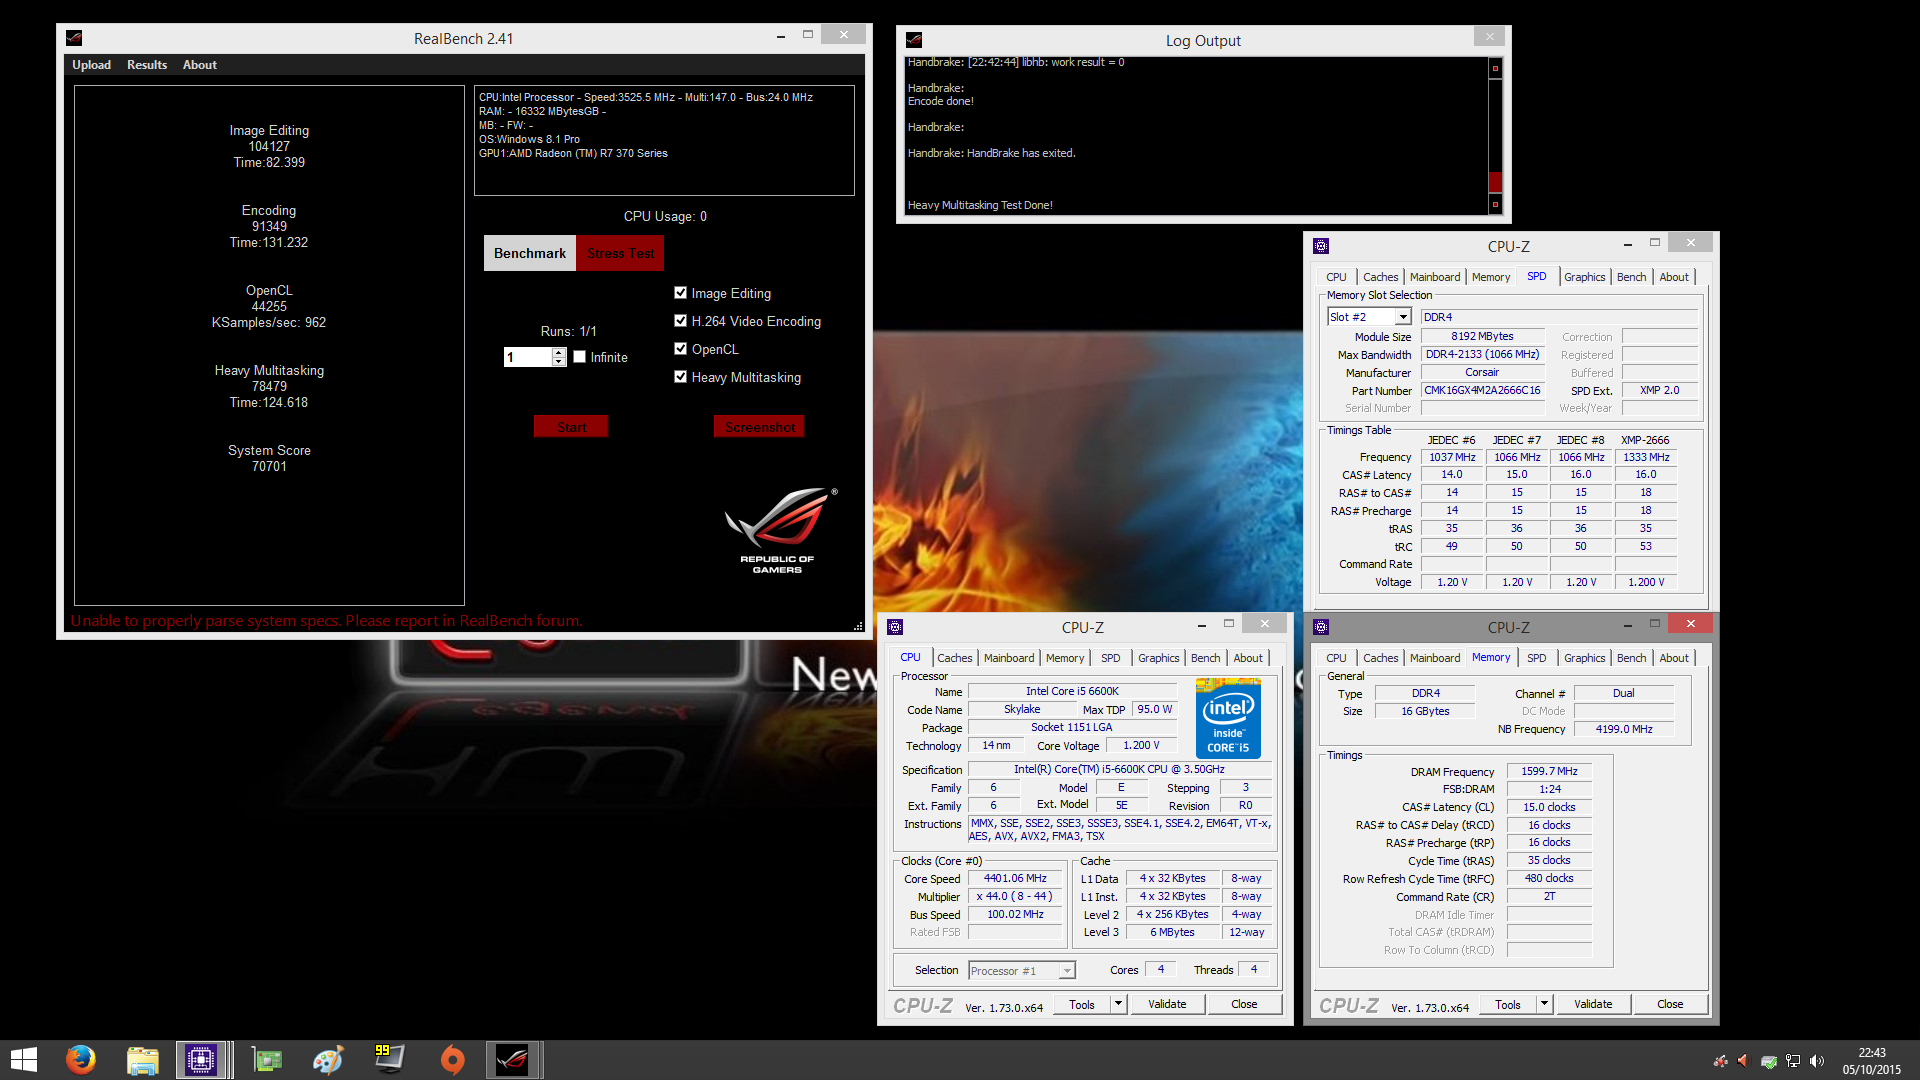The width and height of the screenshot is (1920, 1080).
Task: Switch to RealBench ROG taskbar icon
Action: (513, 1060)
